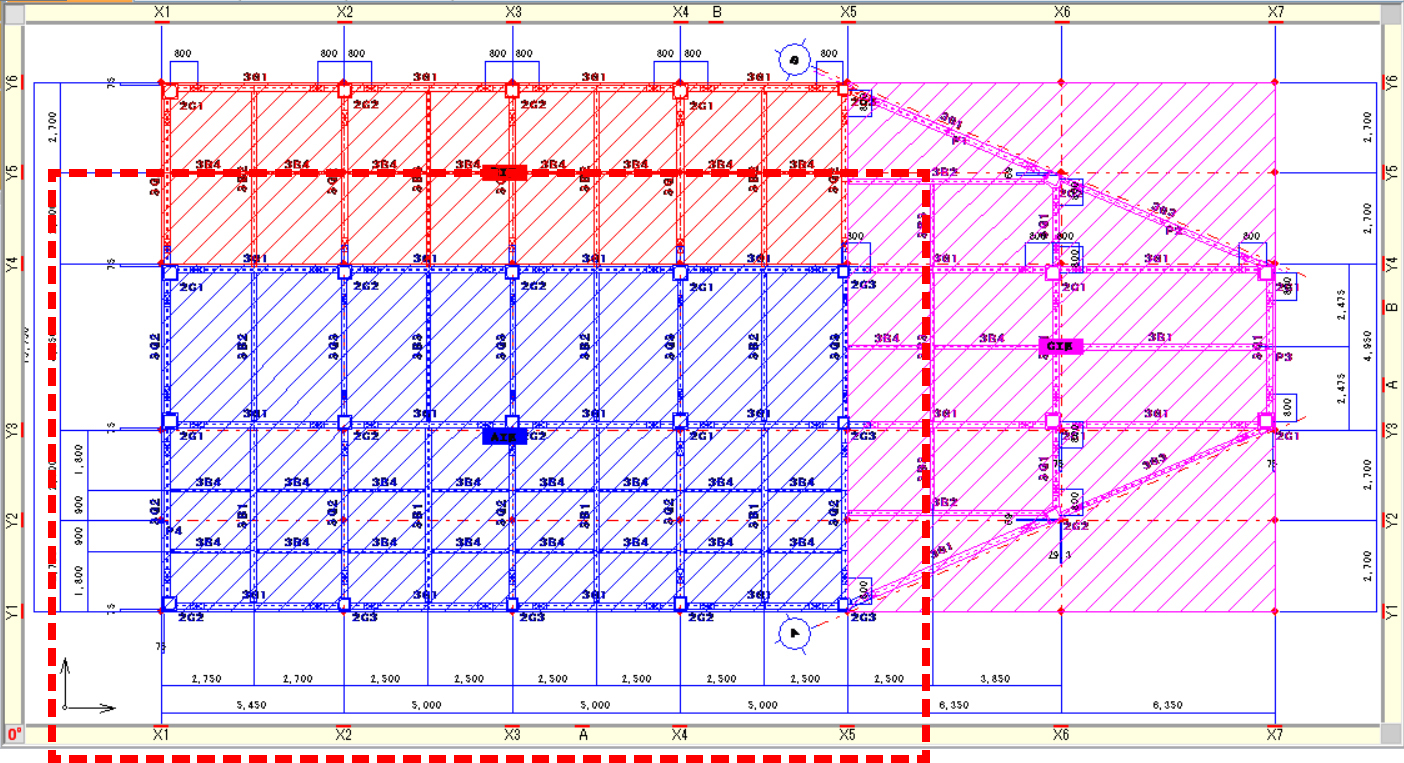
Task: Click circular section marker above X5 grid
Action: 794,61
